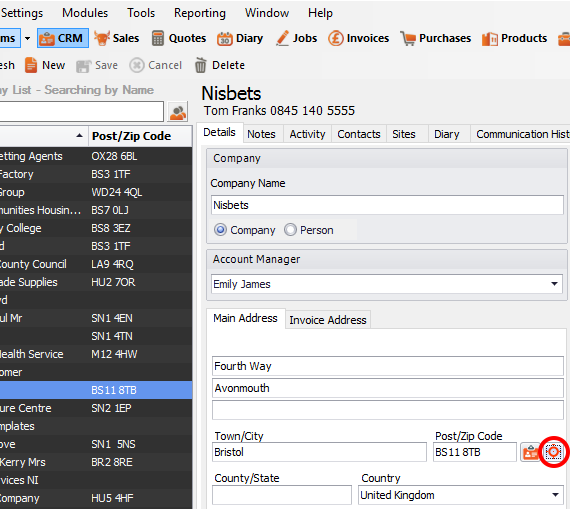Open the CRM module
The width and height of the screenshot is (570, 509).
point(63,38)
